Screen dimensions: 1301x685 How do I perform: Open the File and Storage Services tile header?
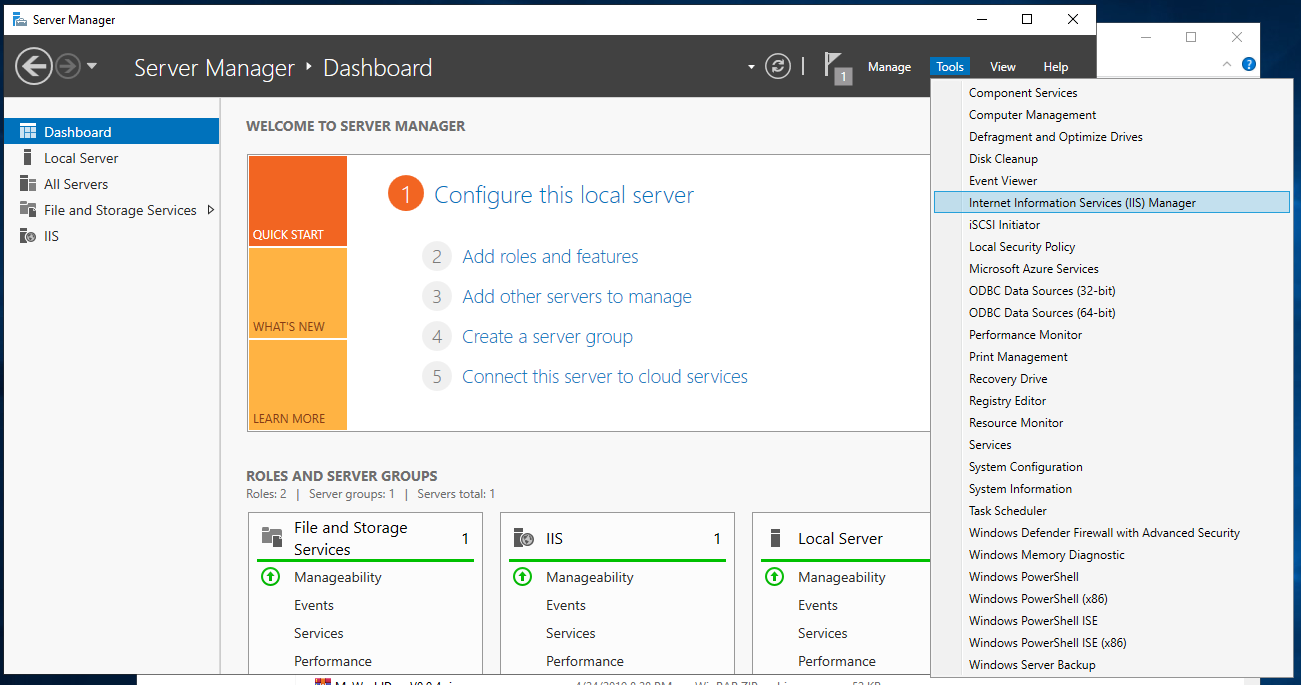[365, 538]
